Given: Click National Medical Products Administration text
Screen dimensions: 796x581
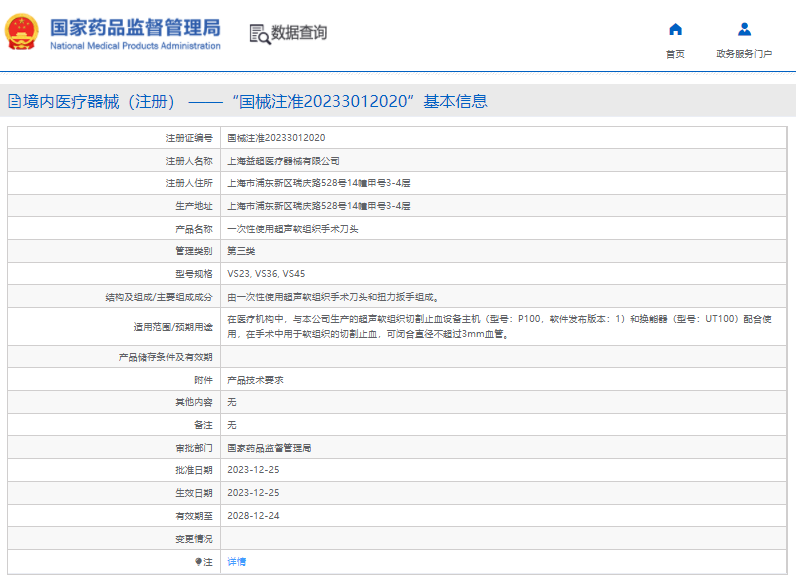Looking at the screenshot, I should (135, 46).
